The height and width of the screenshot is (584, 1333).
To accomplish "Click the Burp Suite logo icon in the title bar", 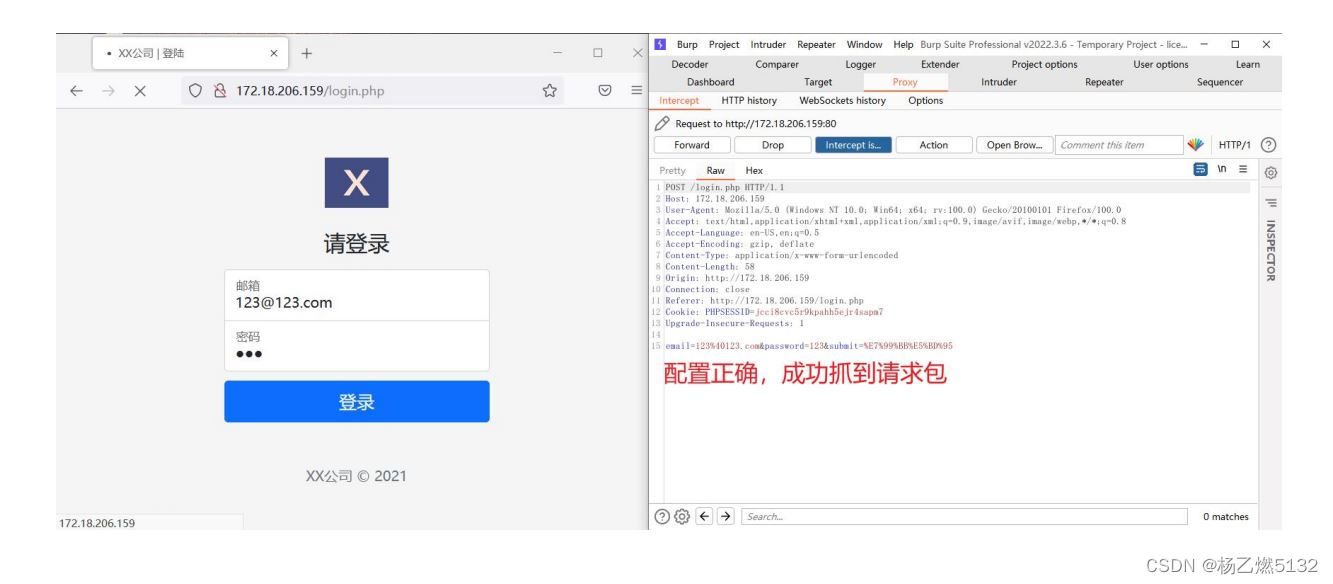I will tap(661, 45).
